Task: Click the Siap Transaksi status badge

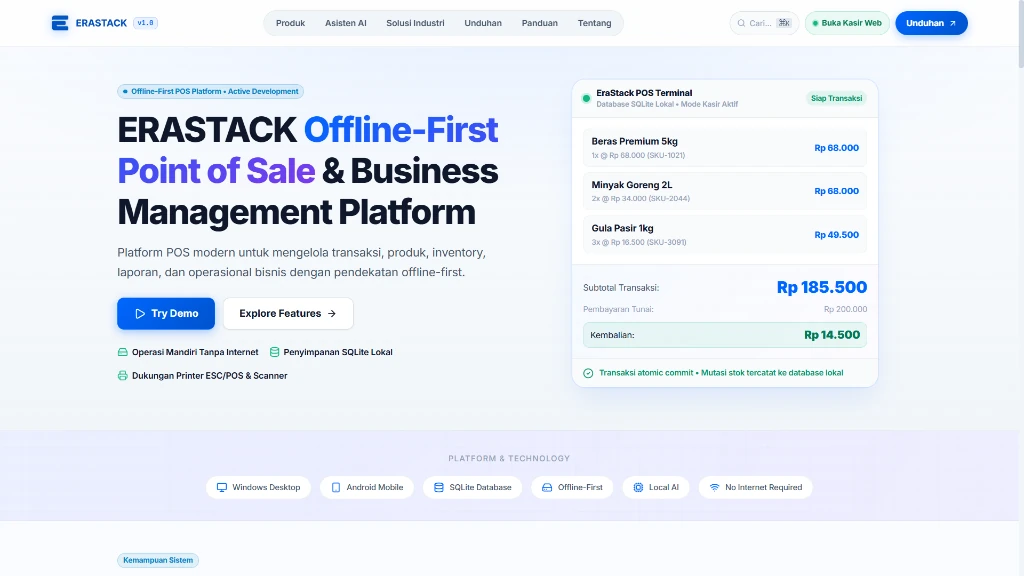Action: pos(837,98)
